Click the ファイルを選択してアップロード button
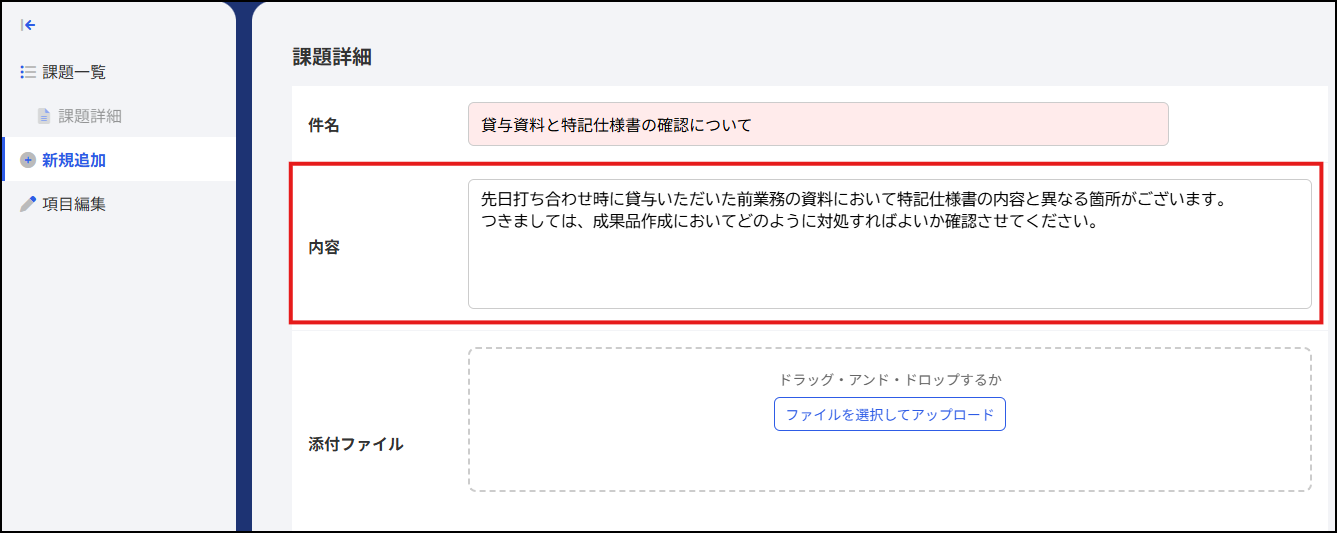This screenshot has width=1337, height=533. 889,414
